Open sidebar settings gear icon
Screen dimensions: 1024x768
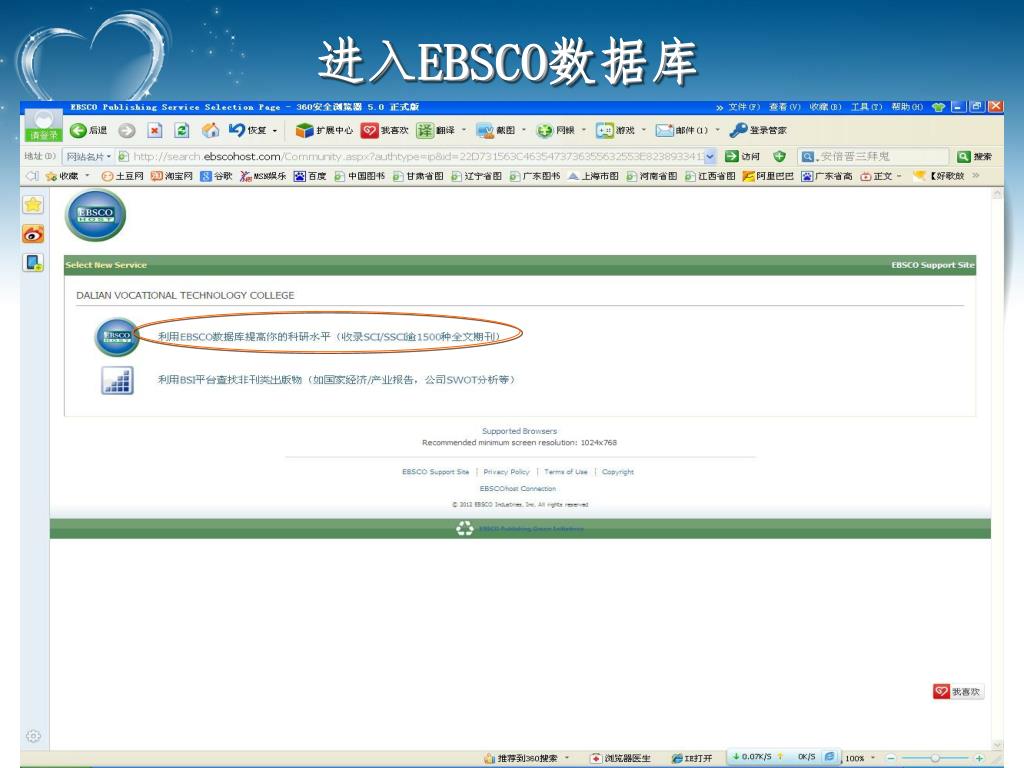click(33, 736)
